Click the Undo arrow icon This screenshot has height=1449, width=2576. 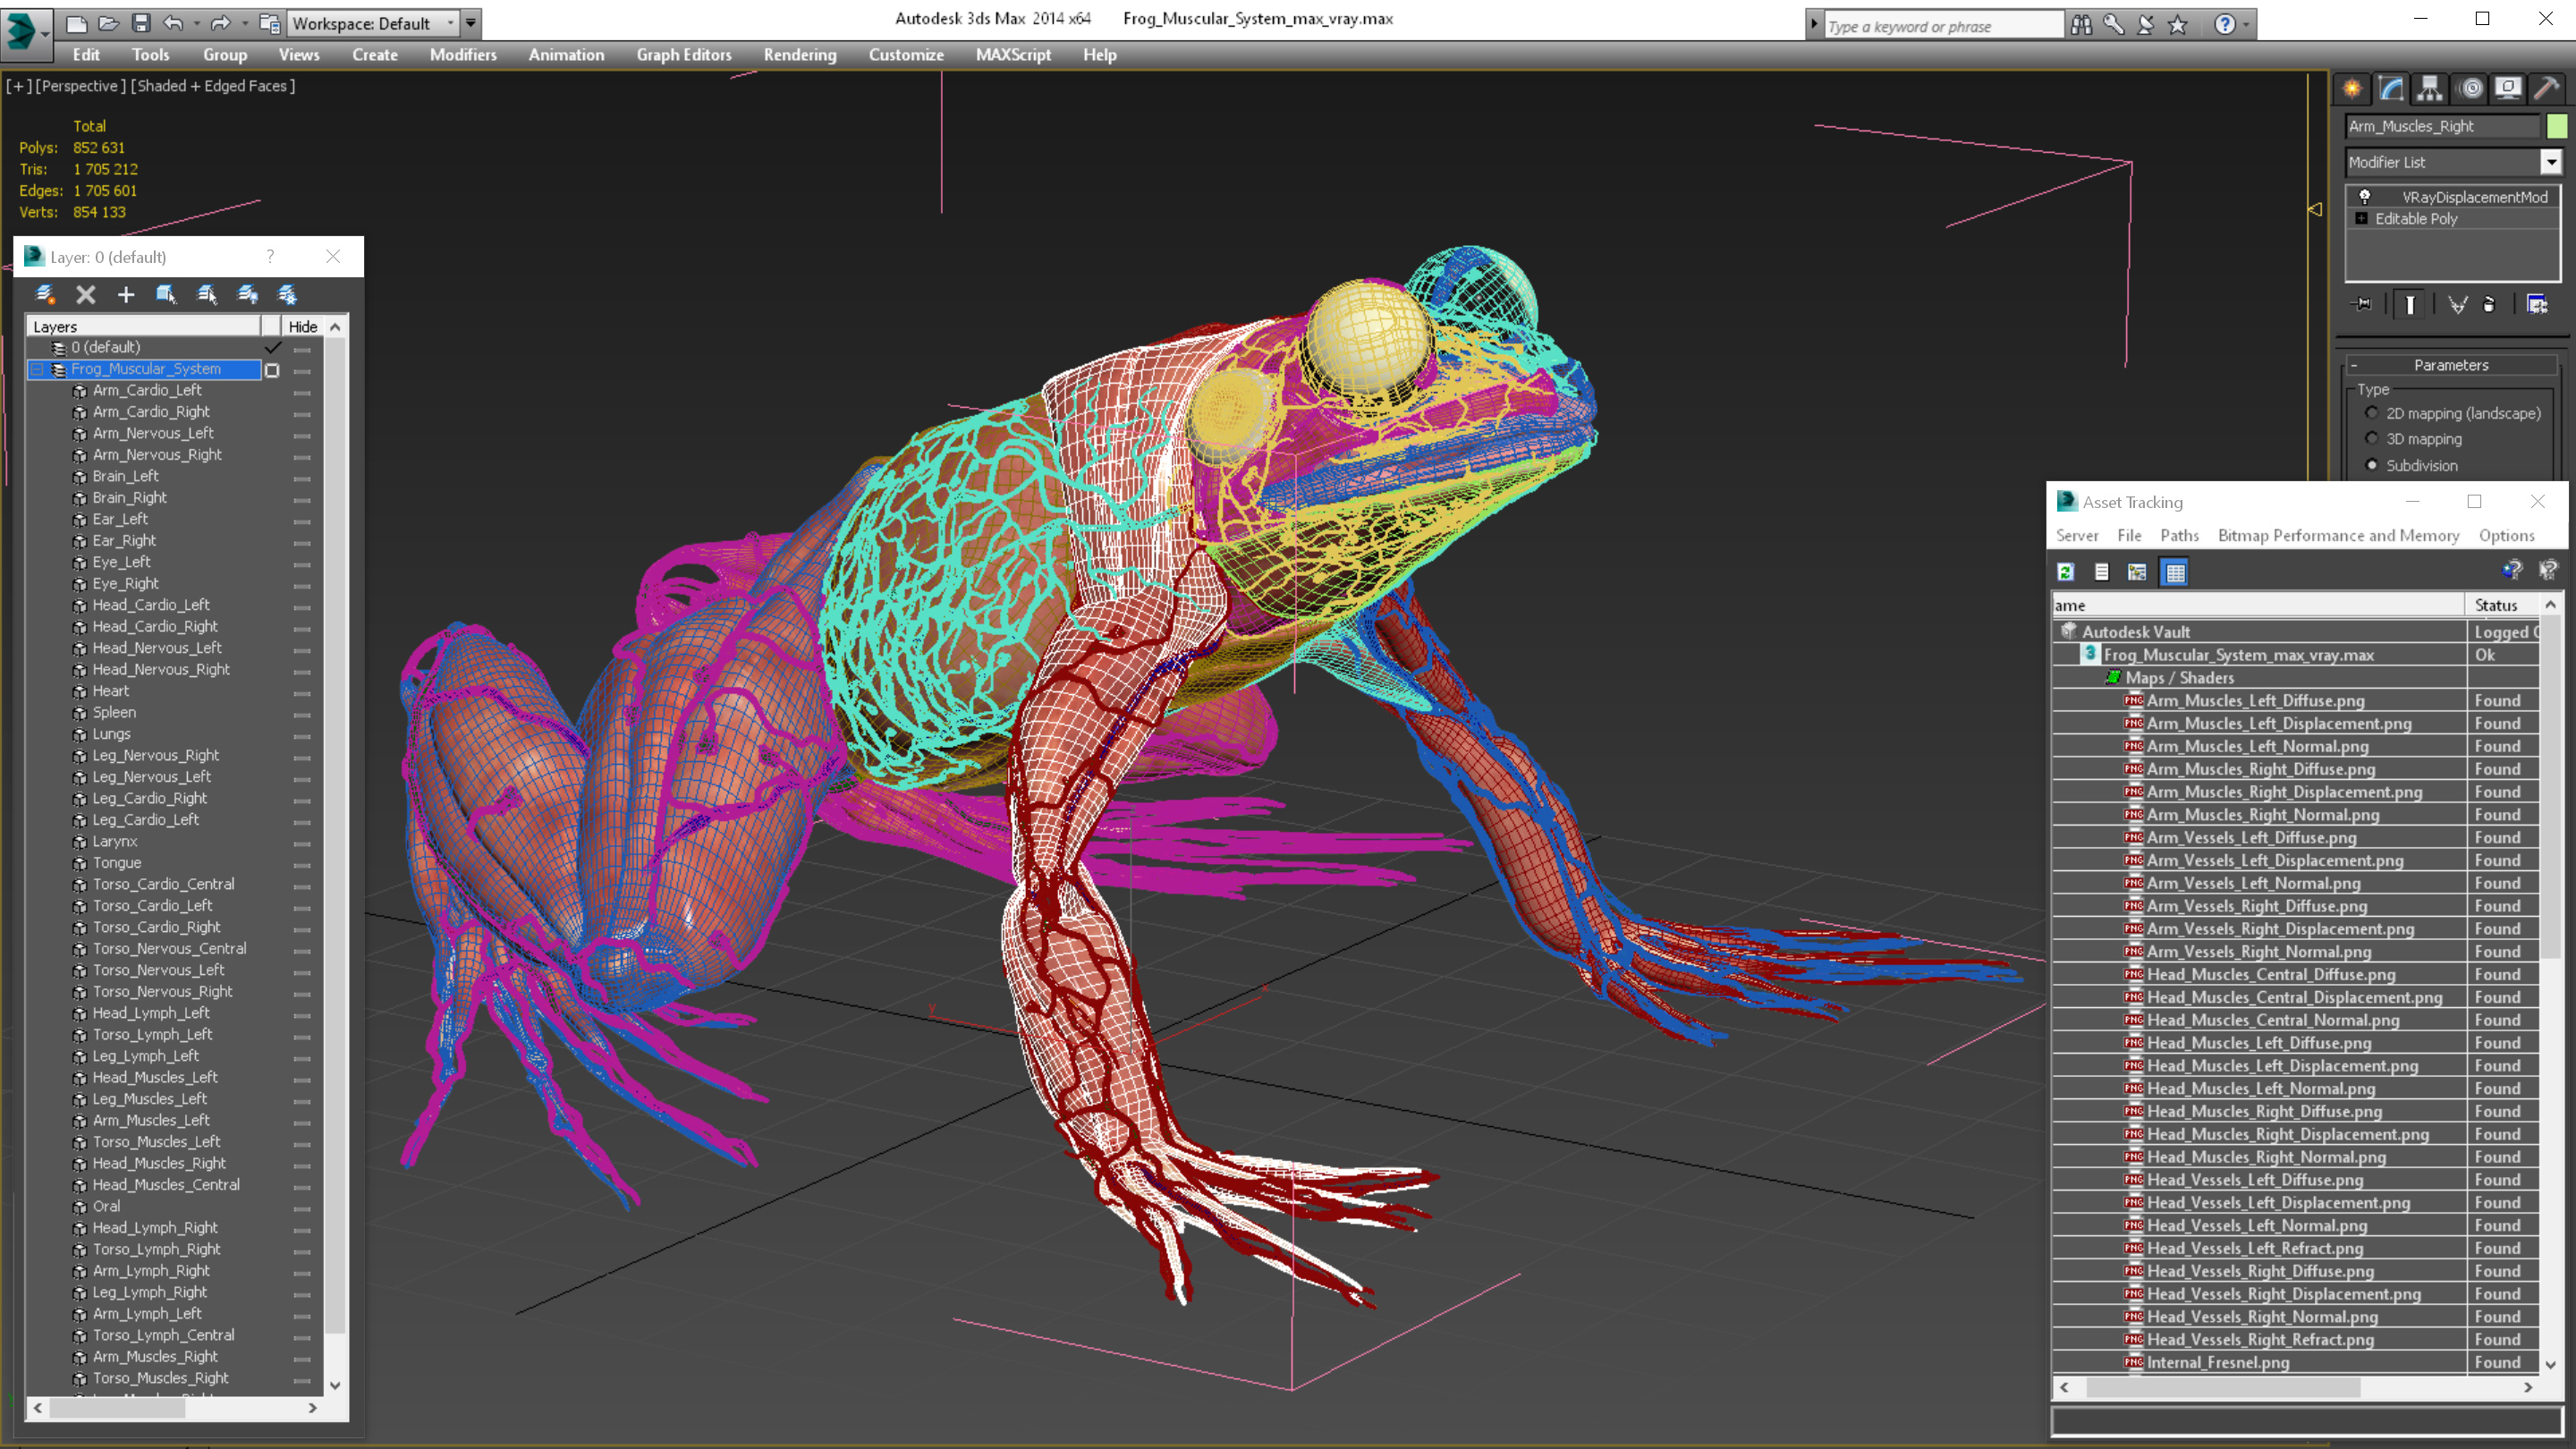(173, 23)
